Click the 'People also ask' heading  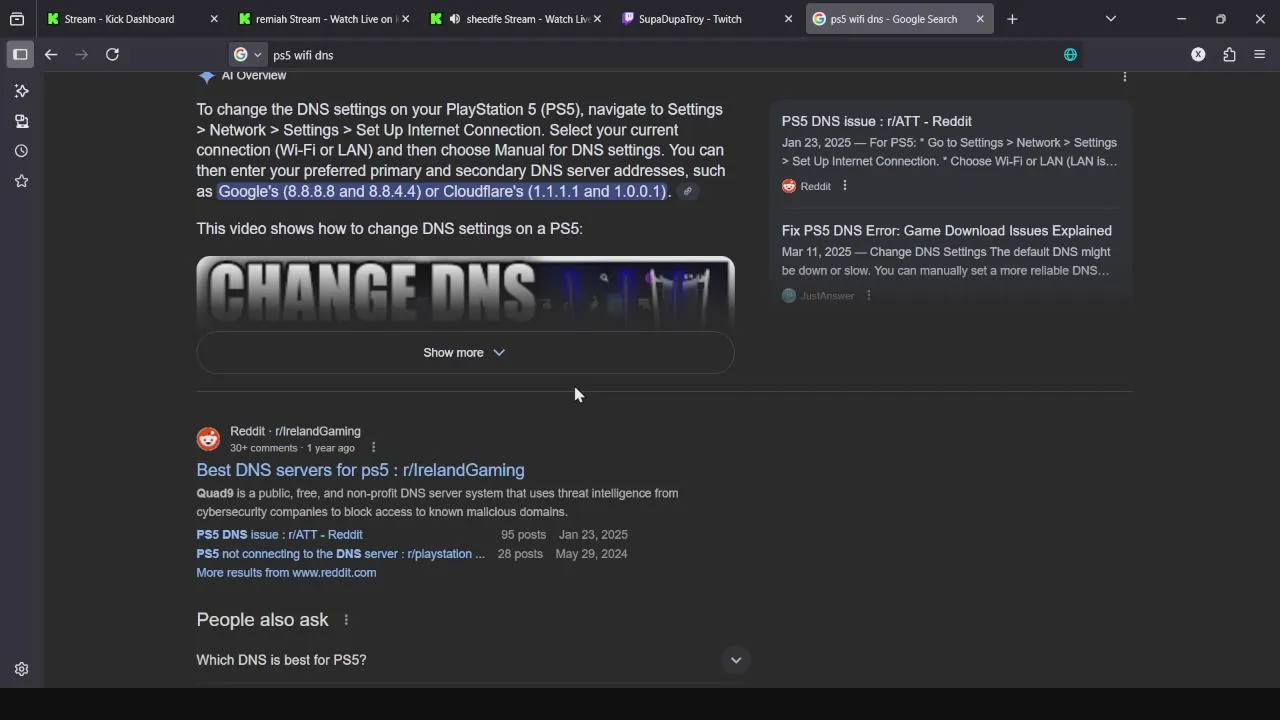pyautogui.click(x=262, y=620)
